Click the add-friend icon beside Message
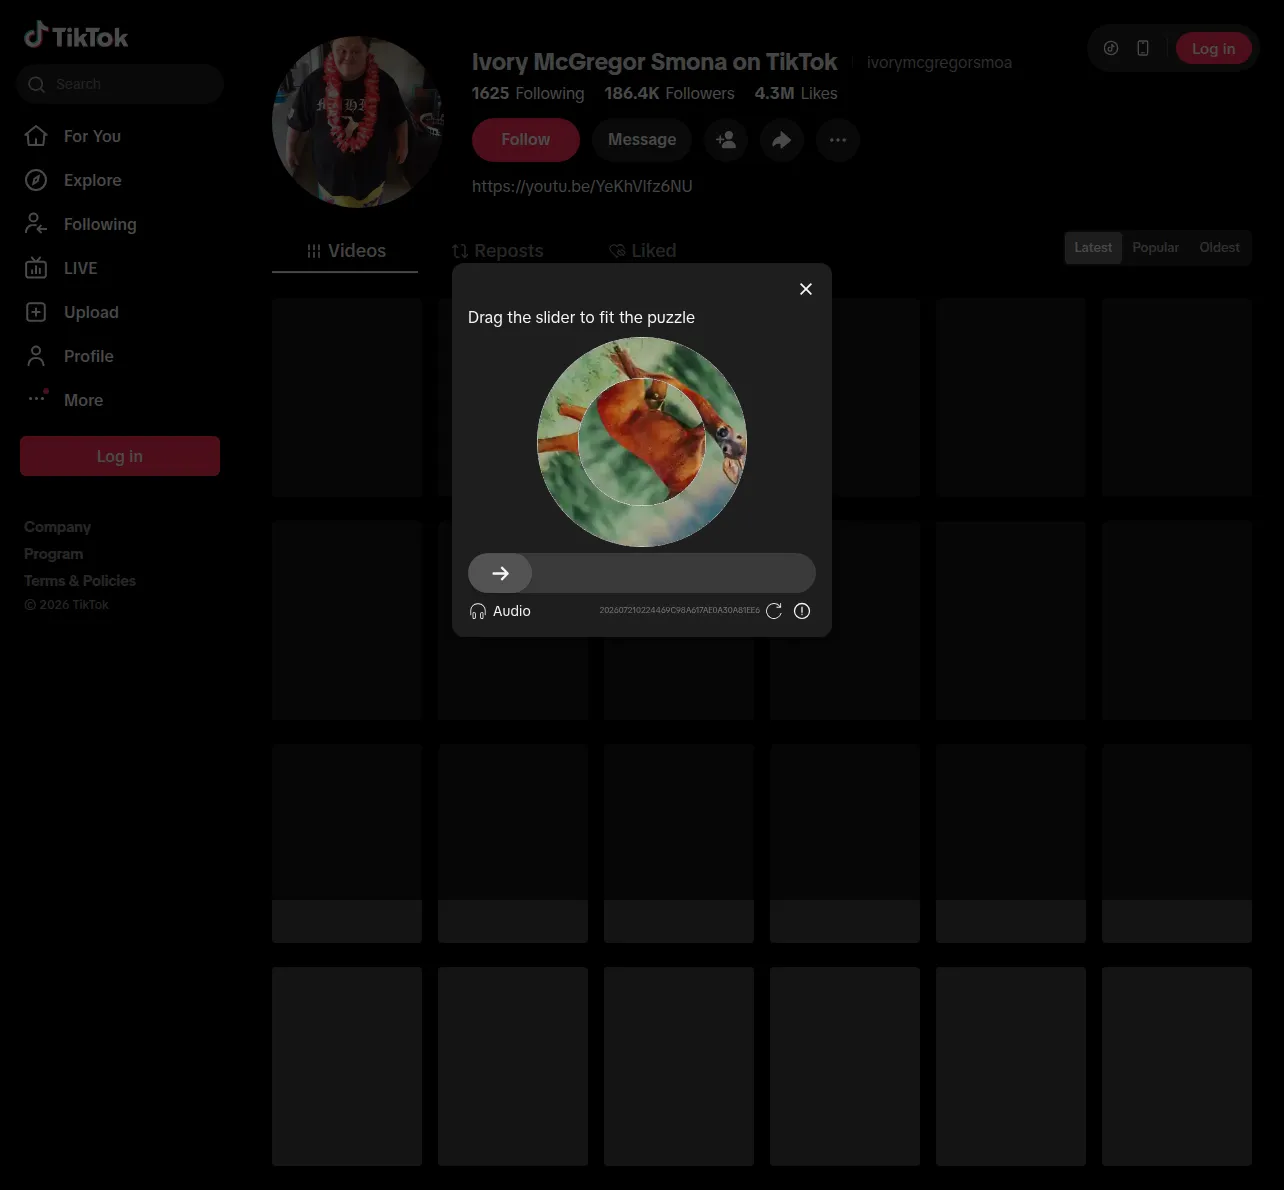This screenshot has height=1190, width=1284. coord(726,140)
